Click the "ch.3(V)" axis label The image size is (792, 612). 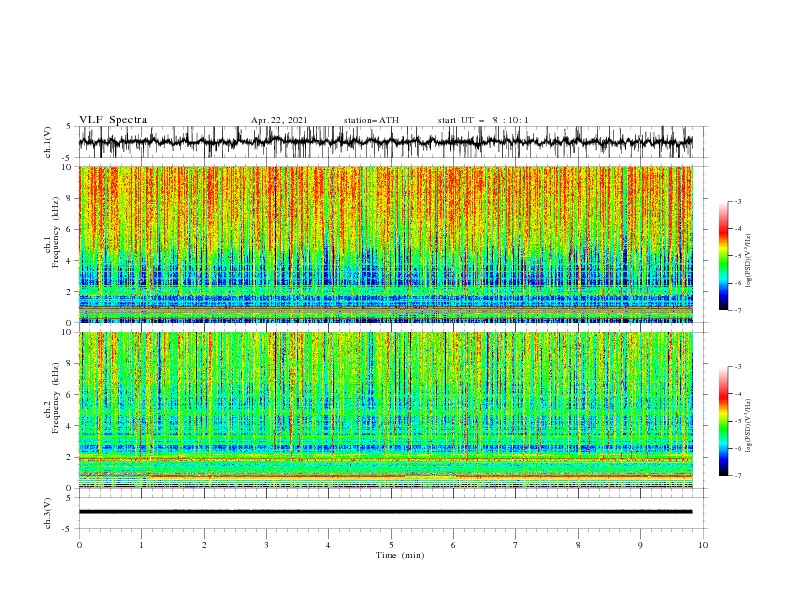(48, 513)
